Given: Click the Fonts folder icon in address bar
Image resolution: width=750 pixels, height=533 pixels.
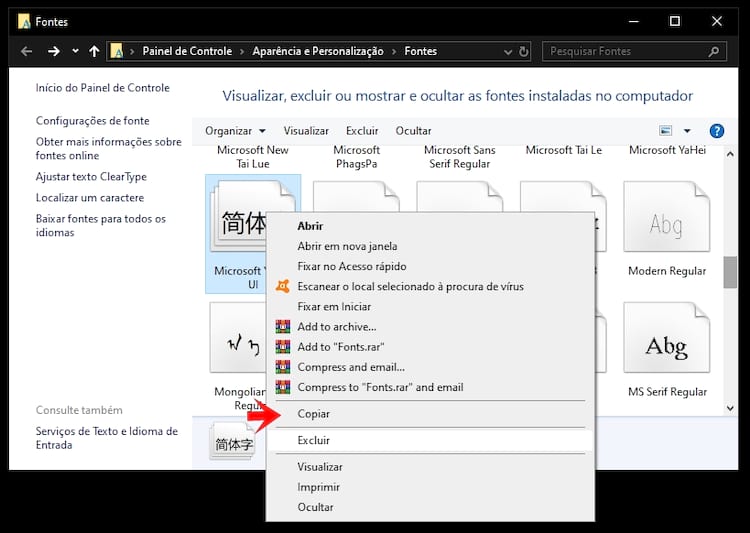Looking at the screenshot, I should click(117, 51).
